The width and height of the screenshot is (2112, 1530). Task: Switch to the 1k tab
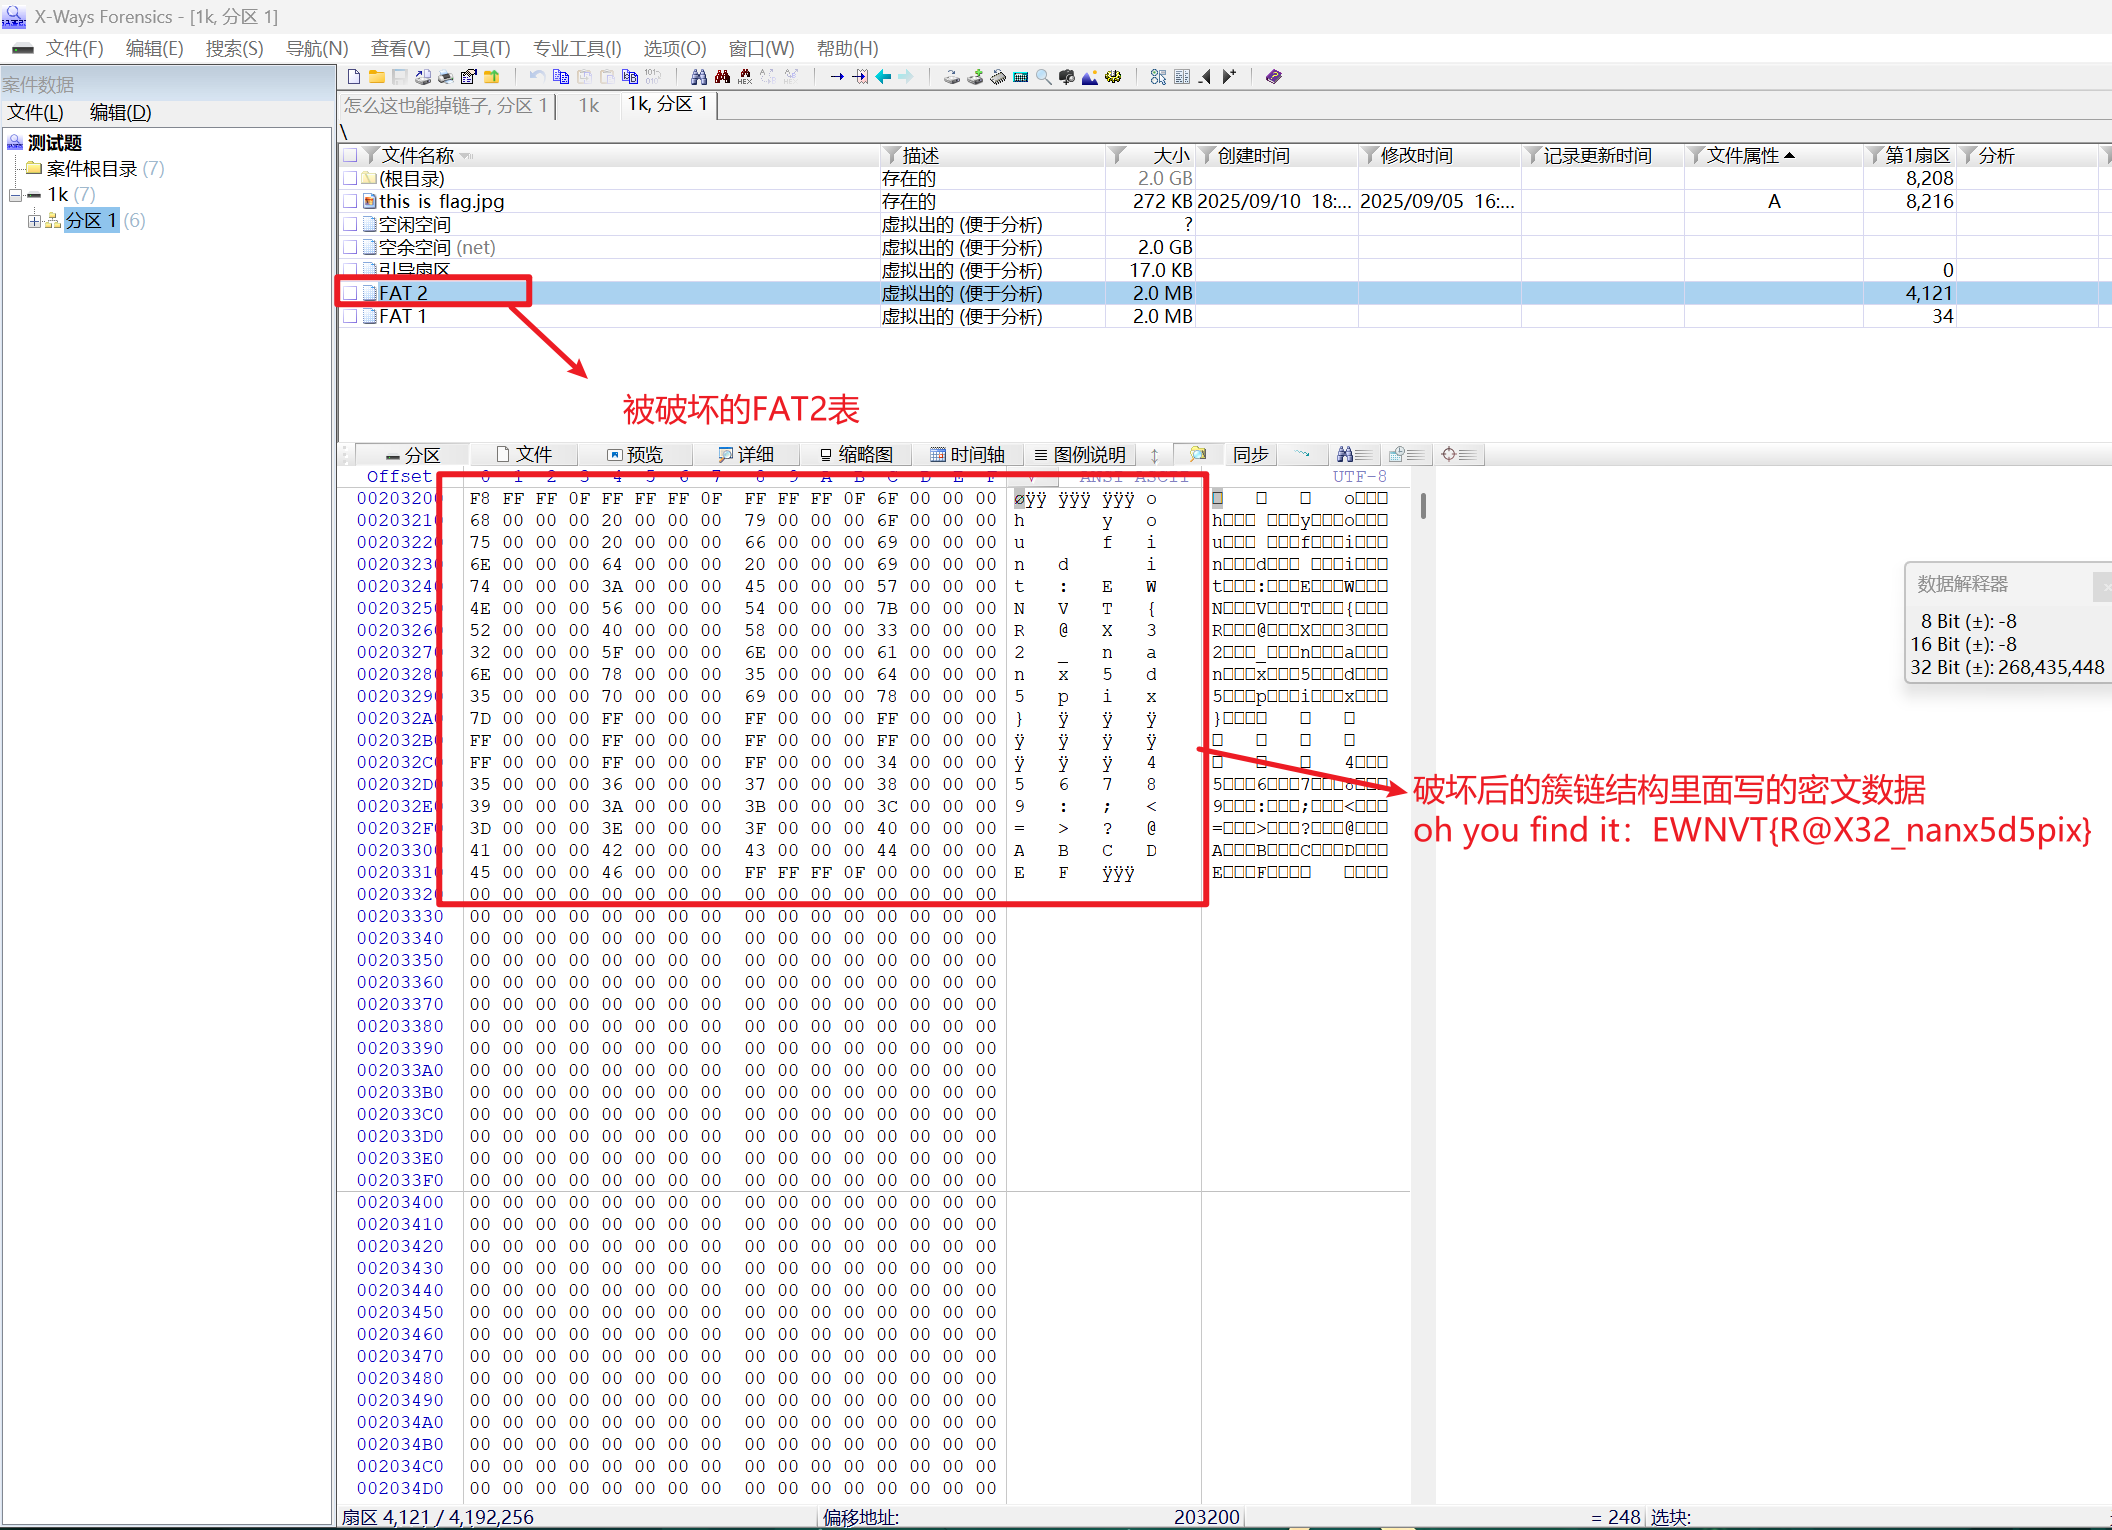pos(588,105)
